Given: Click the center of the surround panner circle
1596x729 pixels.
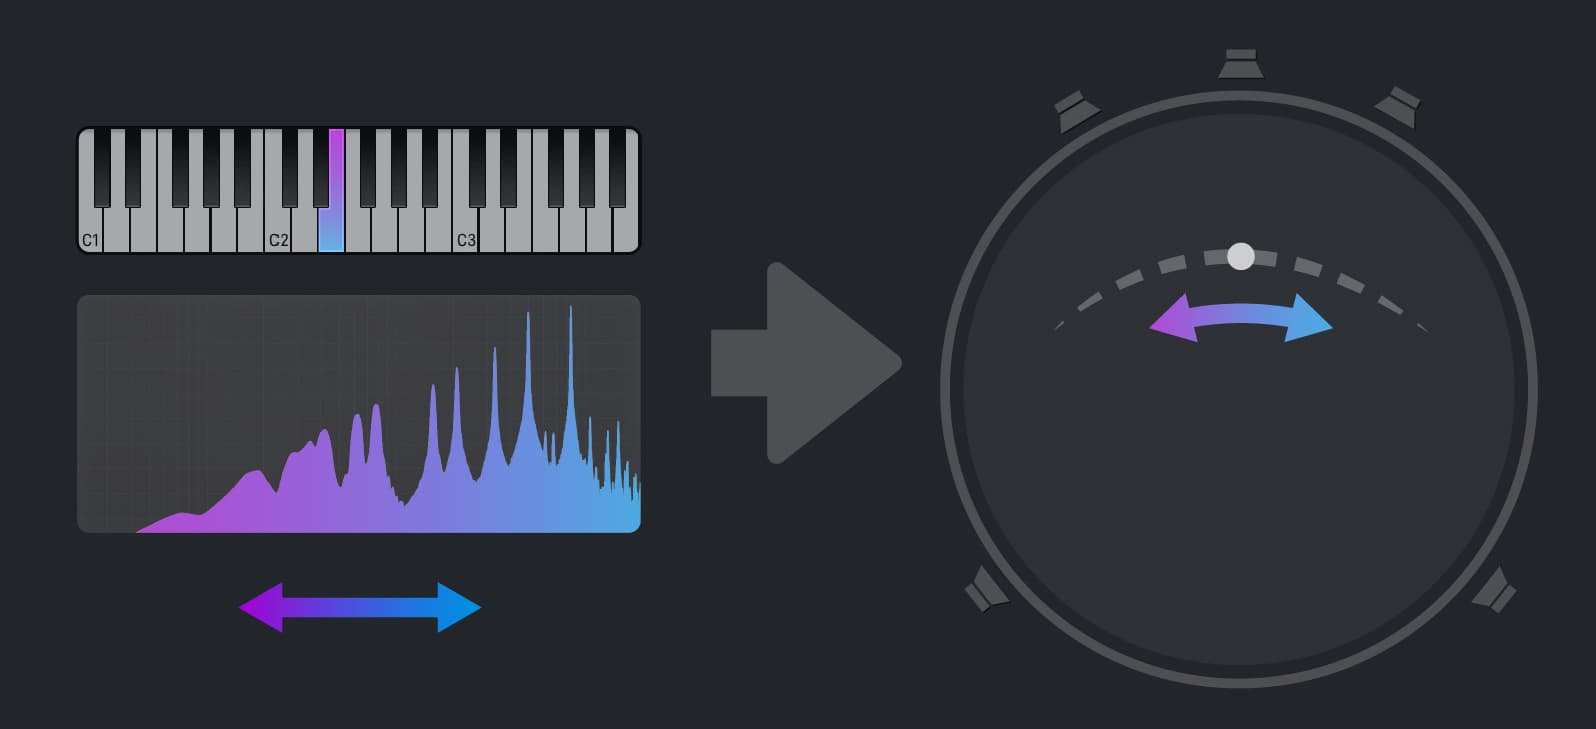Looking at the screenshot, I should point(1239,389).
